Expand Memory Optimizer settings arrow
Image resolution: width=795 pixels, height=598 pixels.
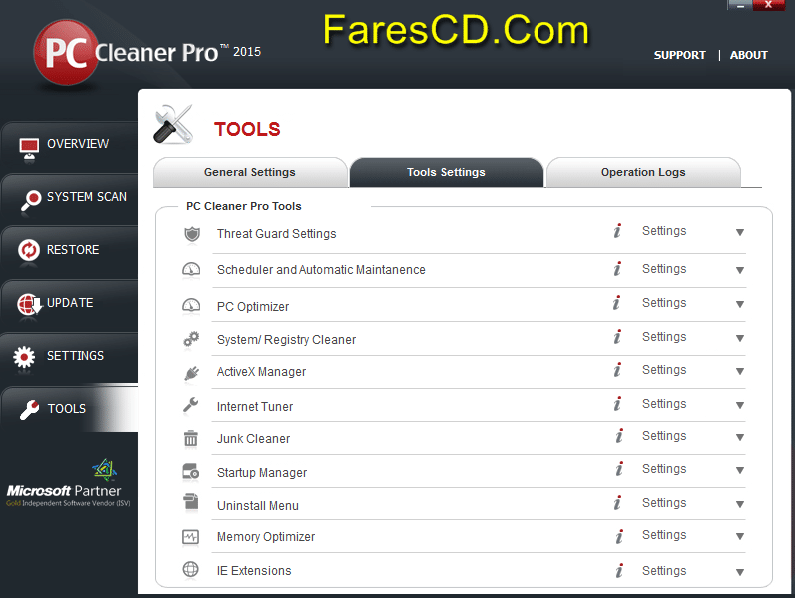[740, 536]
